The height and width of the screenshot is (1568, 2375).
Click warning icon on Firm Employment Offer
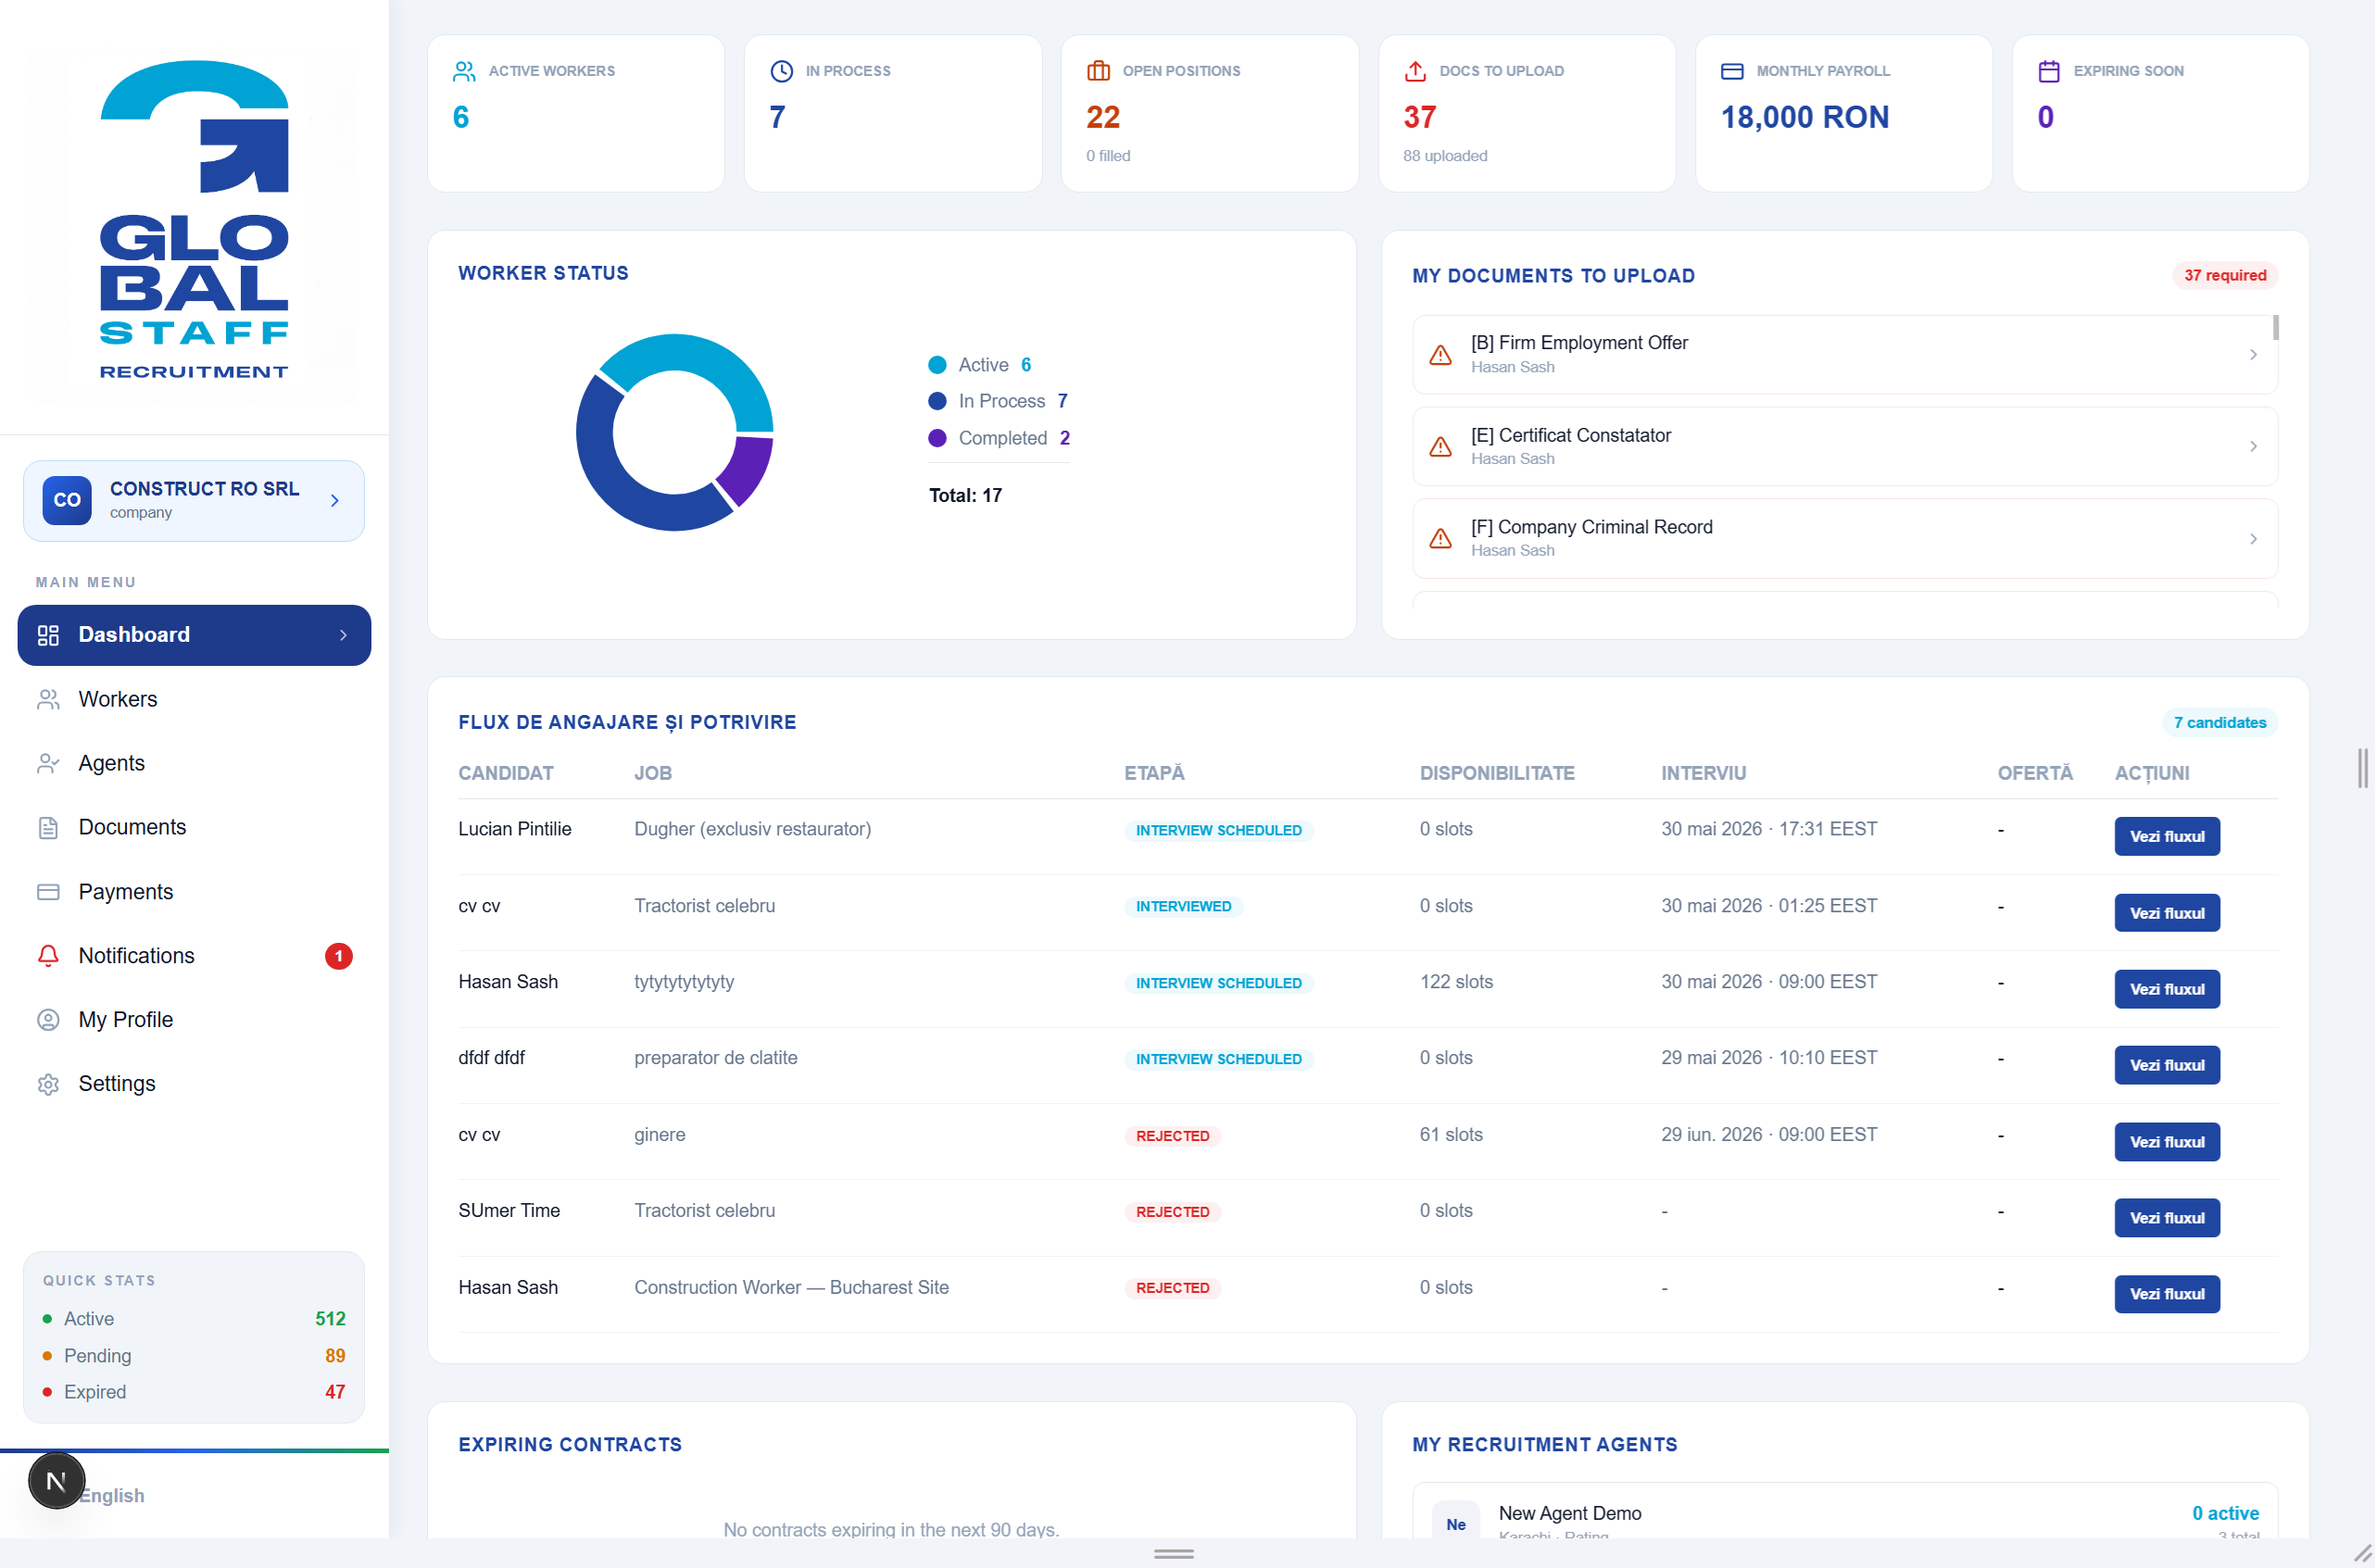[1440, 355]
